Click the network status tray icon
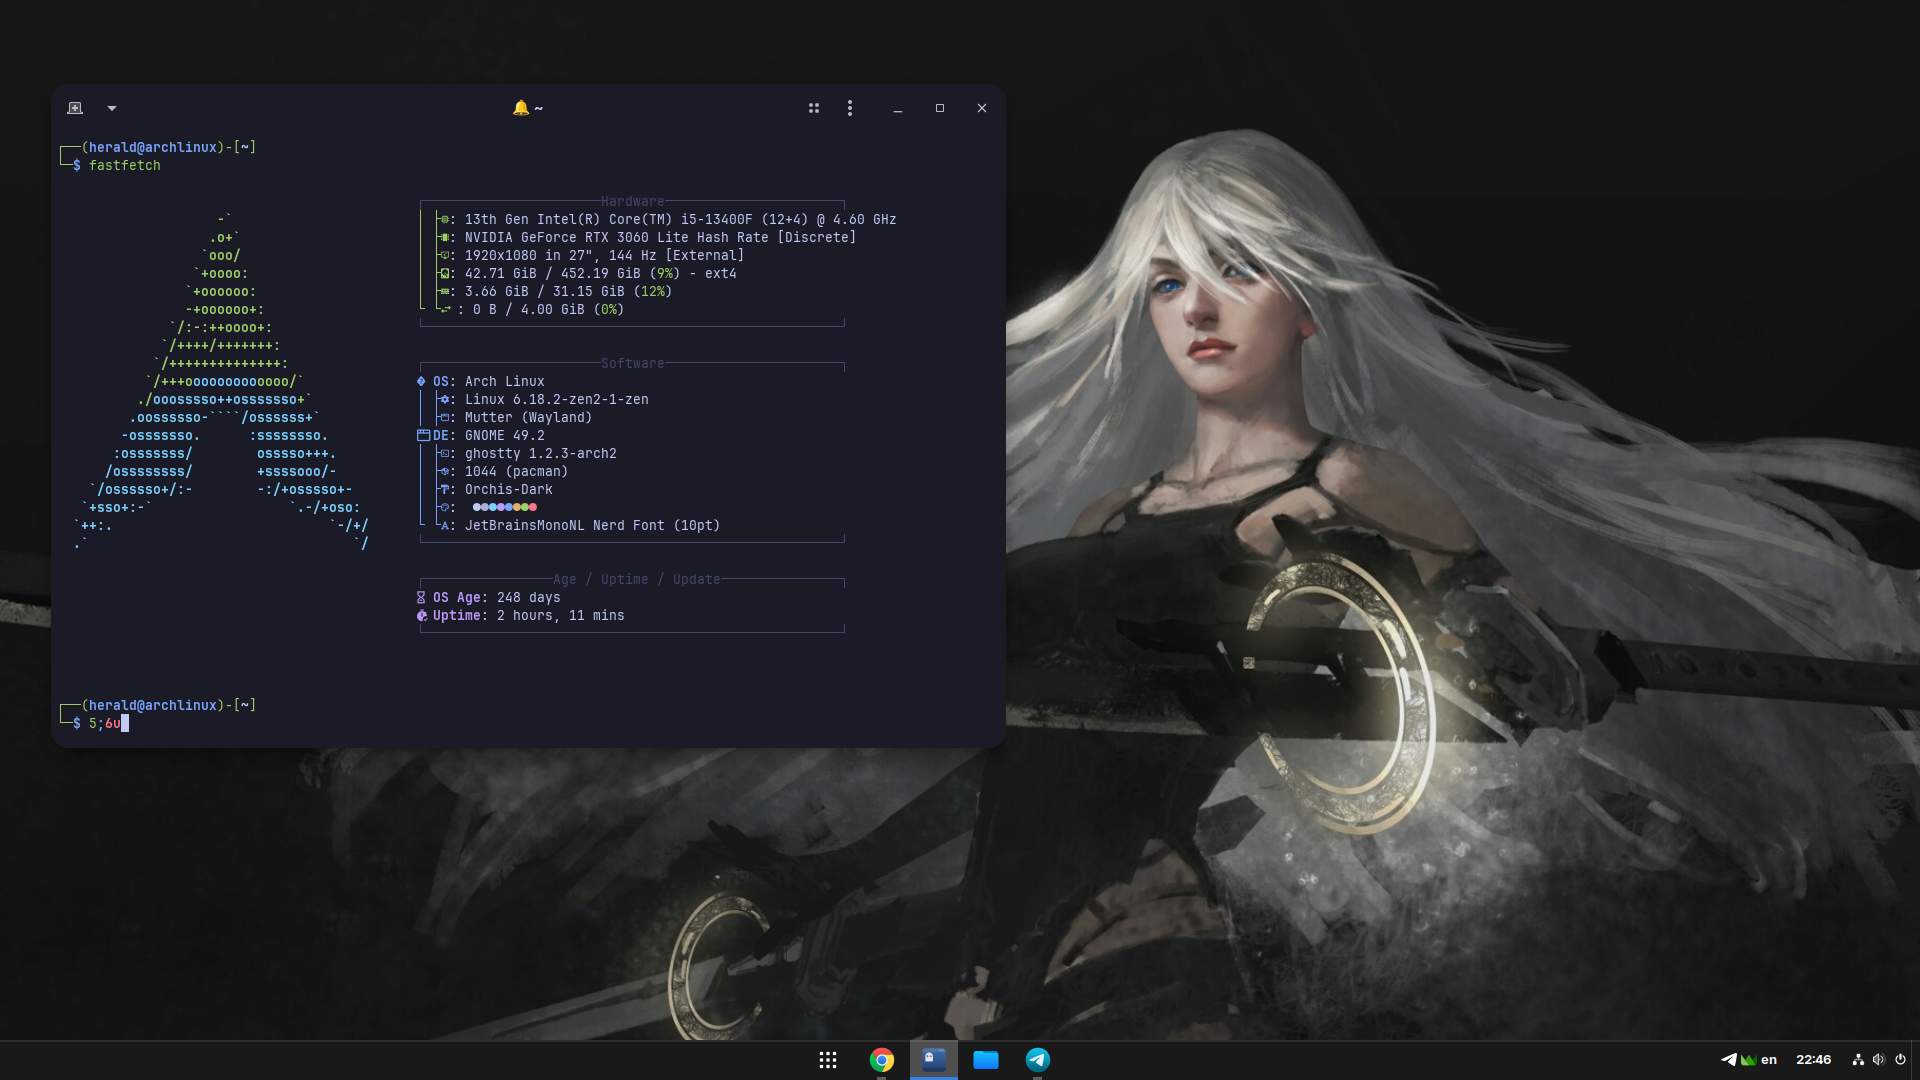The width and height of the screenshot is (1920, 1080). point(1858,1060)
